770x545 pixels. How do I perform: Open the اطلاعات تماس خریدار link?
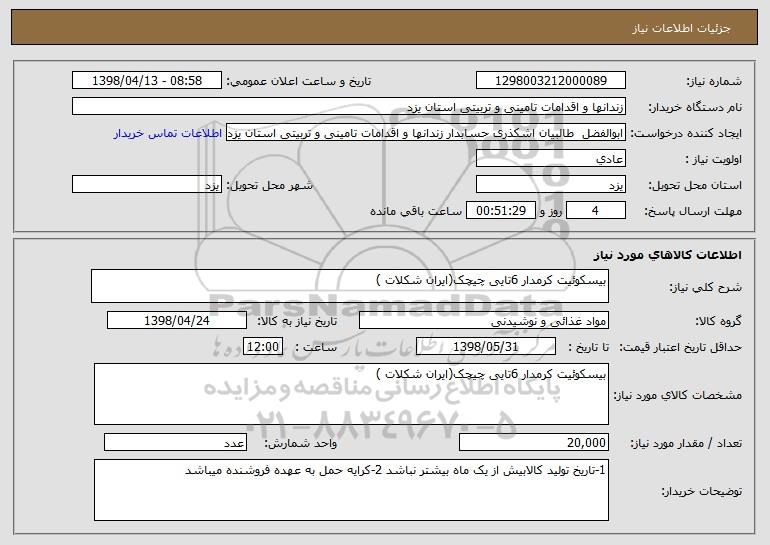(x=168, y=134)
